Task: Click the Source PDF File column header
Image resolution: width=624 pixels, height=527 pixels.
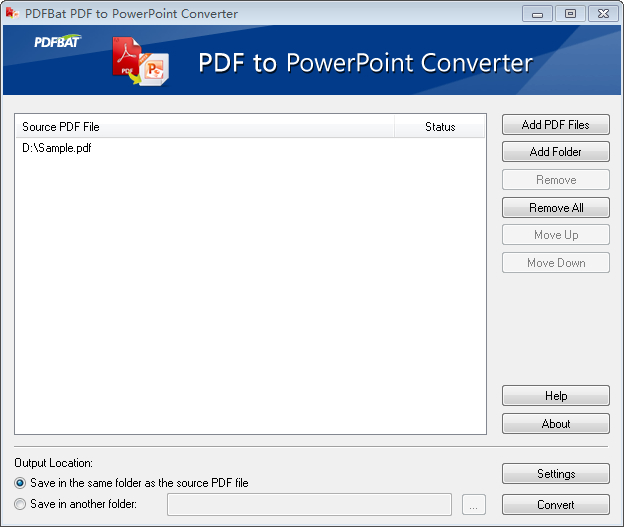Action: click(205, 127)
